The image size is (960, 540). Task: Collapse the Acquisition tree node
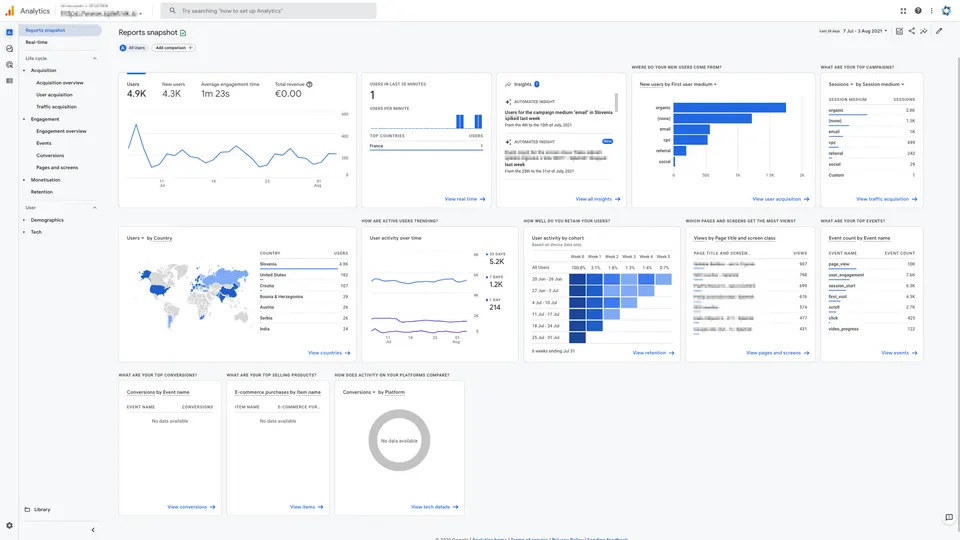pos(24,70)
